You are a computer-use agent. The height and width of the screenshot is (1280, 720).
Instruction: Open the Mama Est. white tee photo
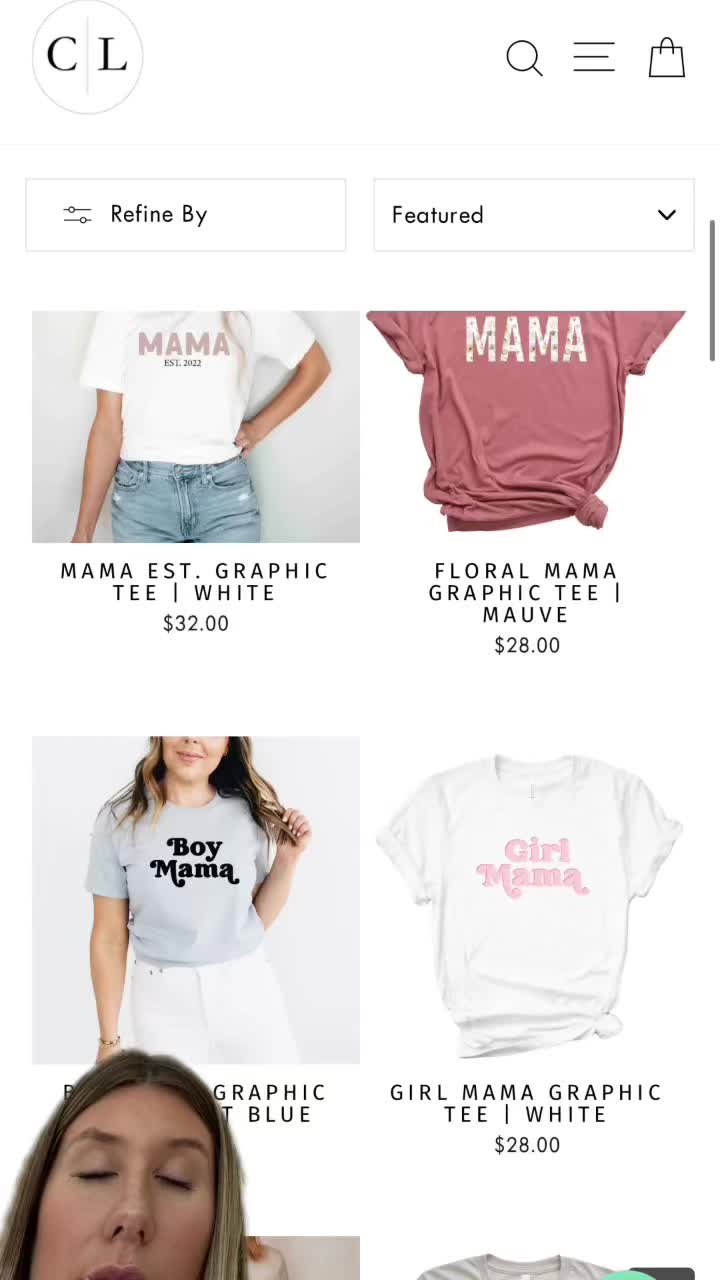(196, 427)
